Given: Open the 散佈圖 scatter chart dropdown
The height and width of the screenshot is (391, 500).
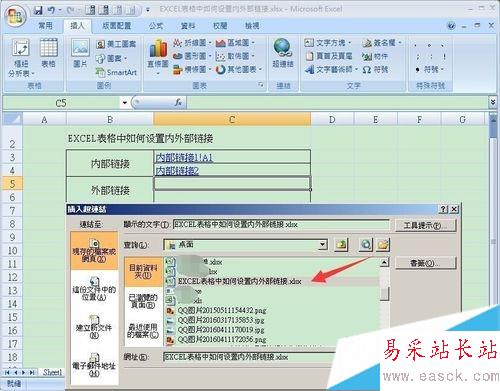Looking at the screenshot, I should (x=235, y=56).
